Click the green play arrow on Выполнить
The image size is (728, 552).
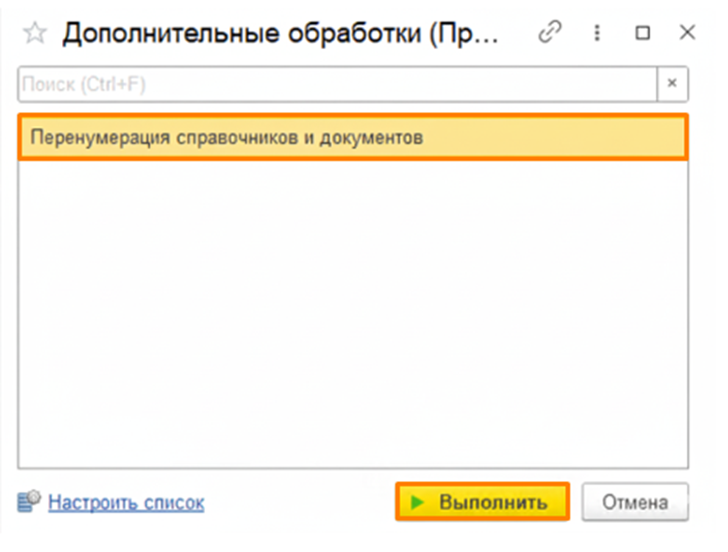click(x=418, y=502)
